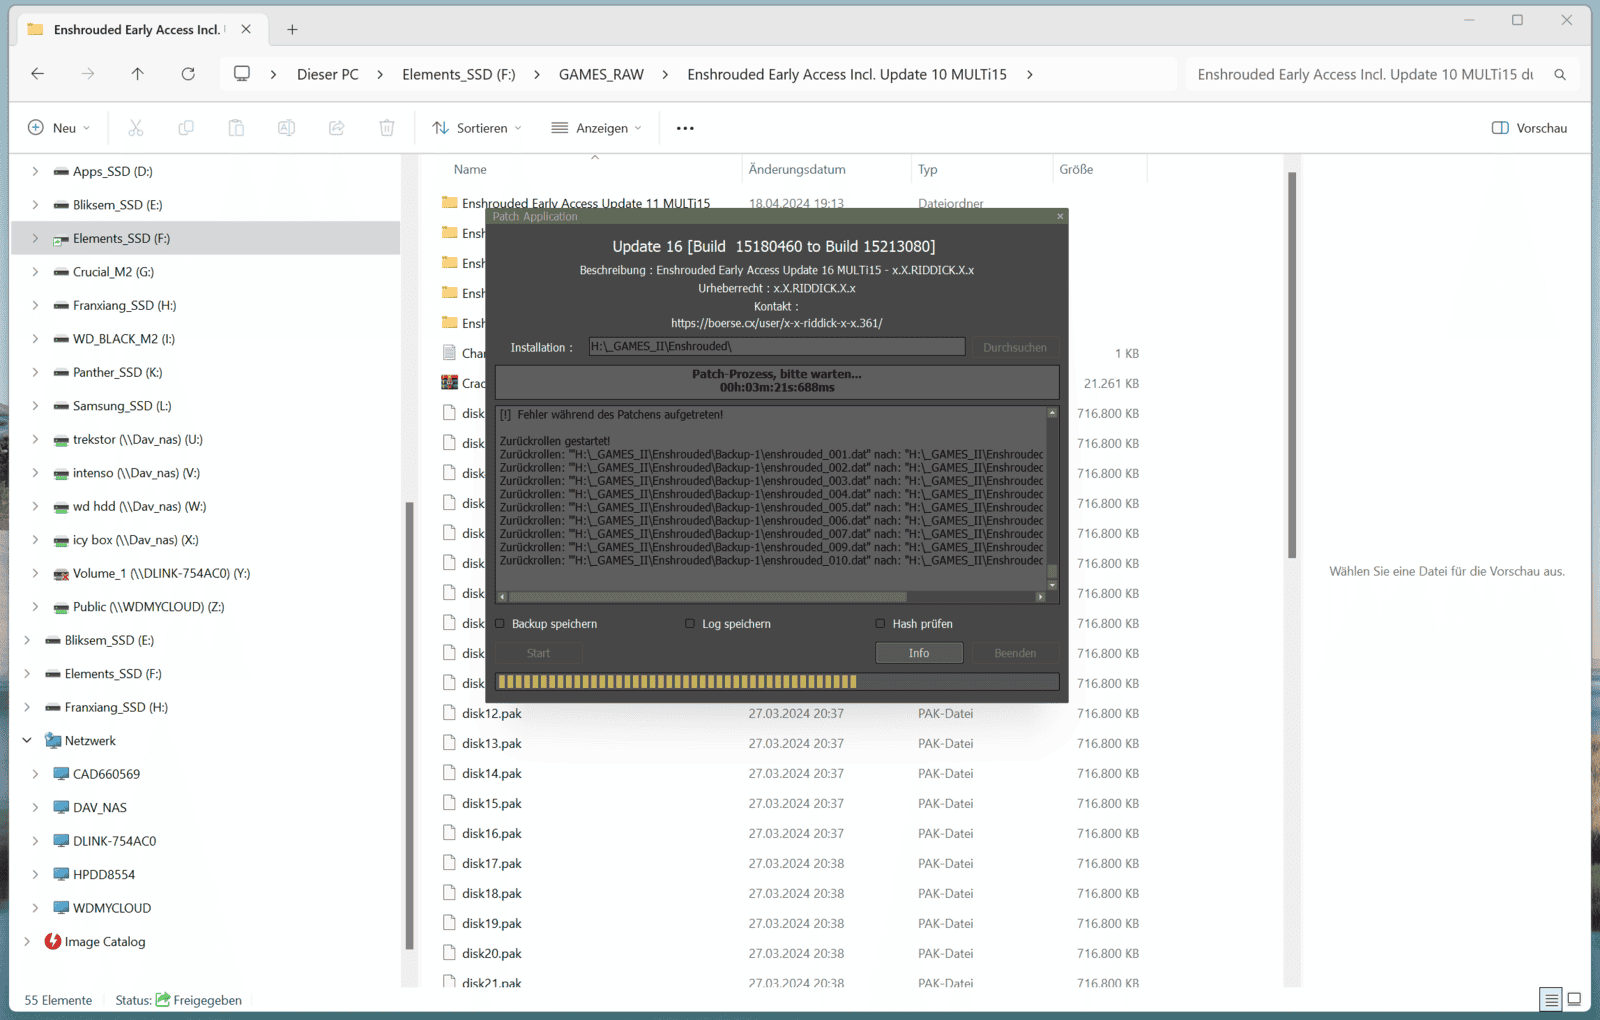Close the Enshrouded Early Access tab
1600x1020 pixels.
[246, 30]
